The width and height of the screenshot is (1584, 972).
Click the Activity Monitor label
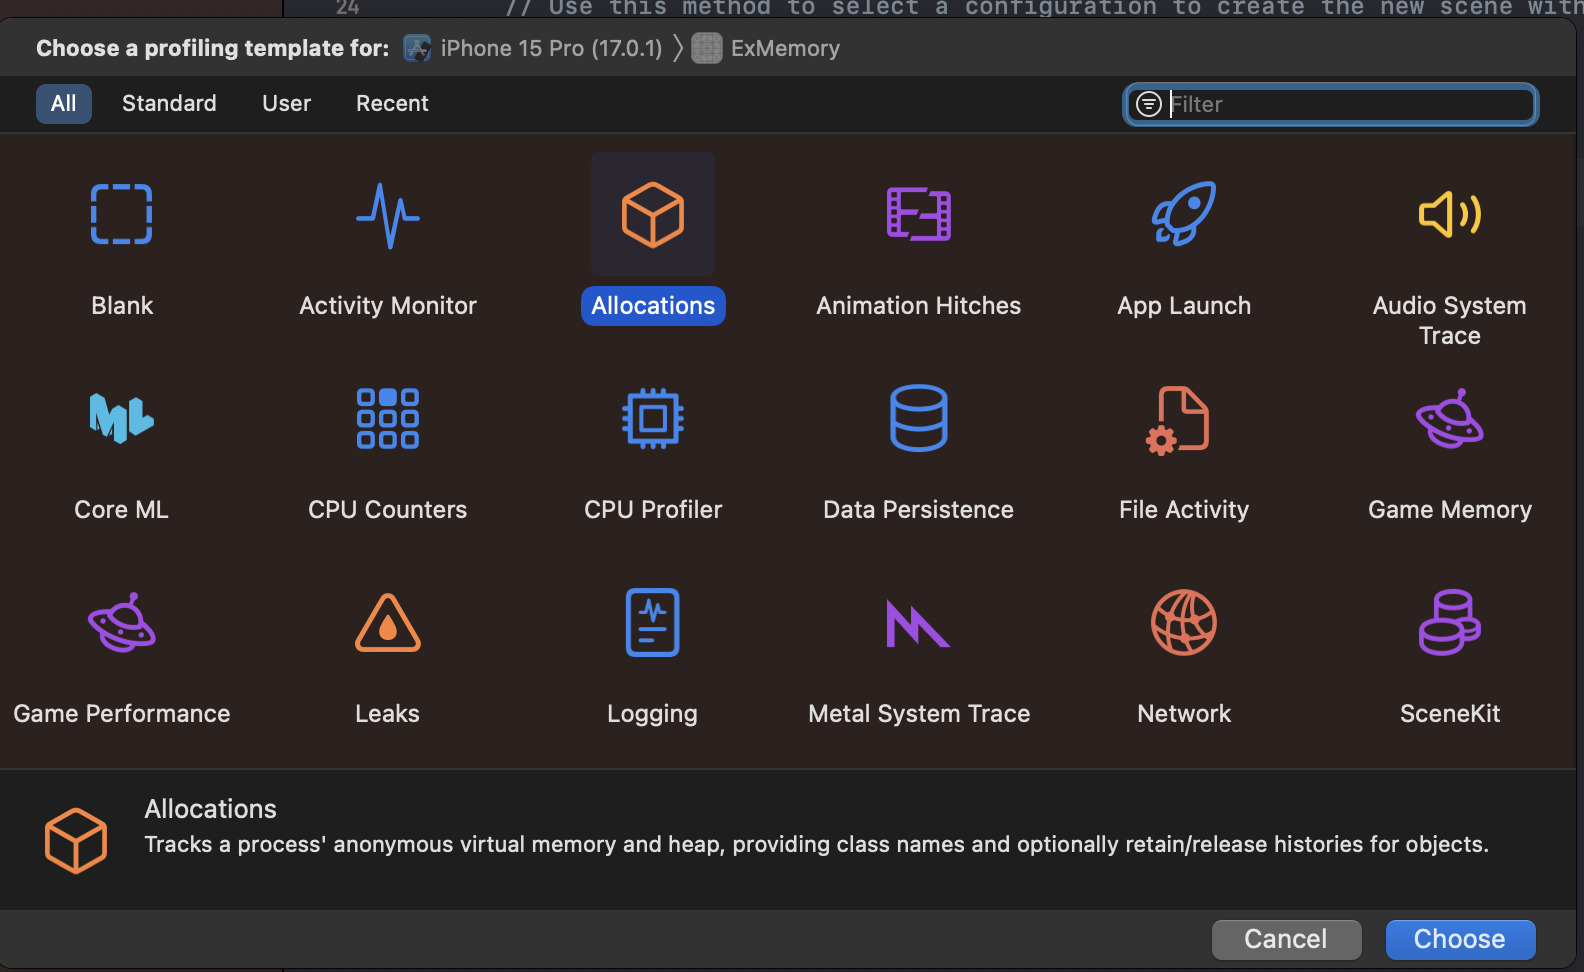coord(388,306)
